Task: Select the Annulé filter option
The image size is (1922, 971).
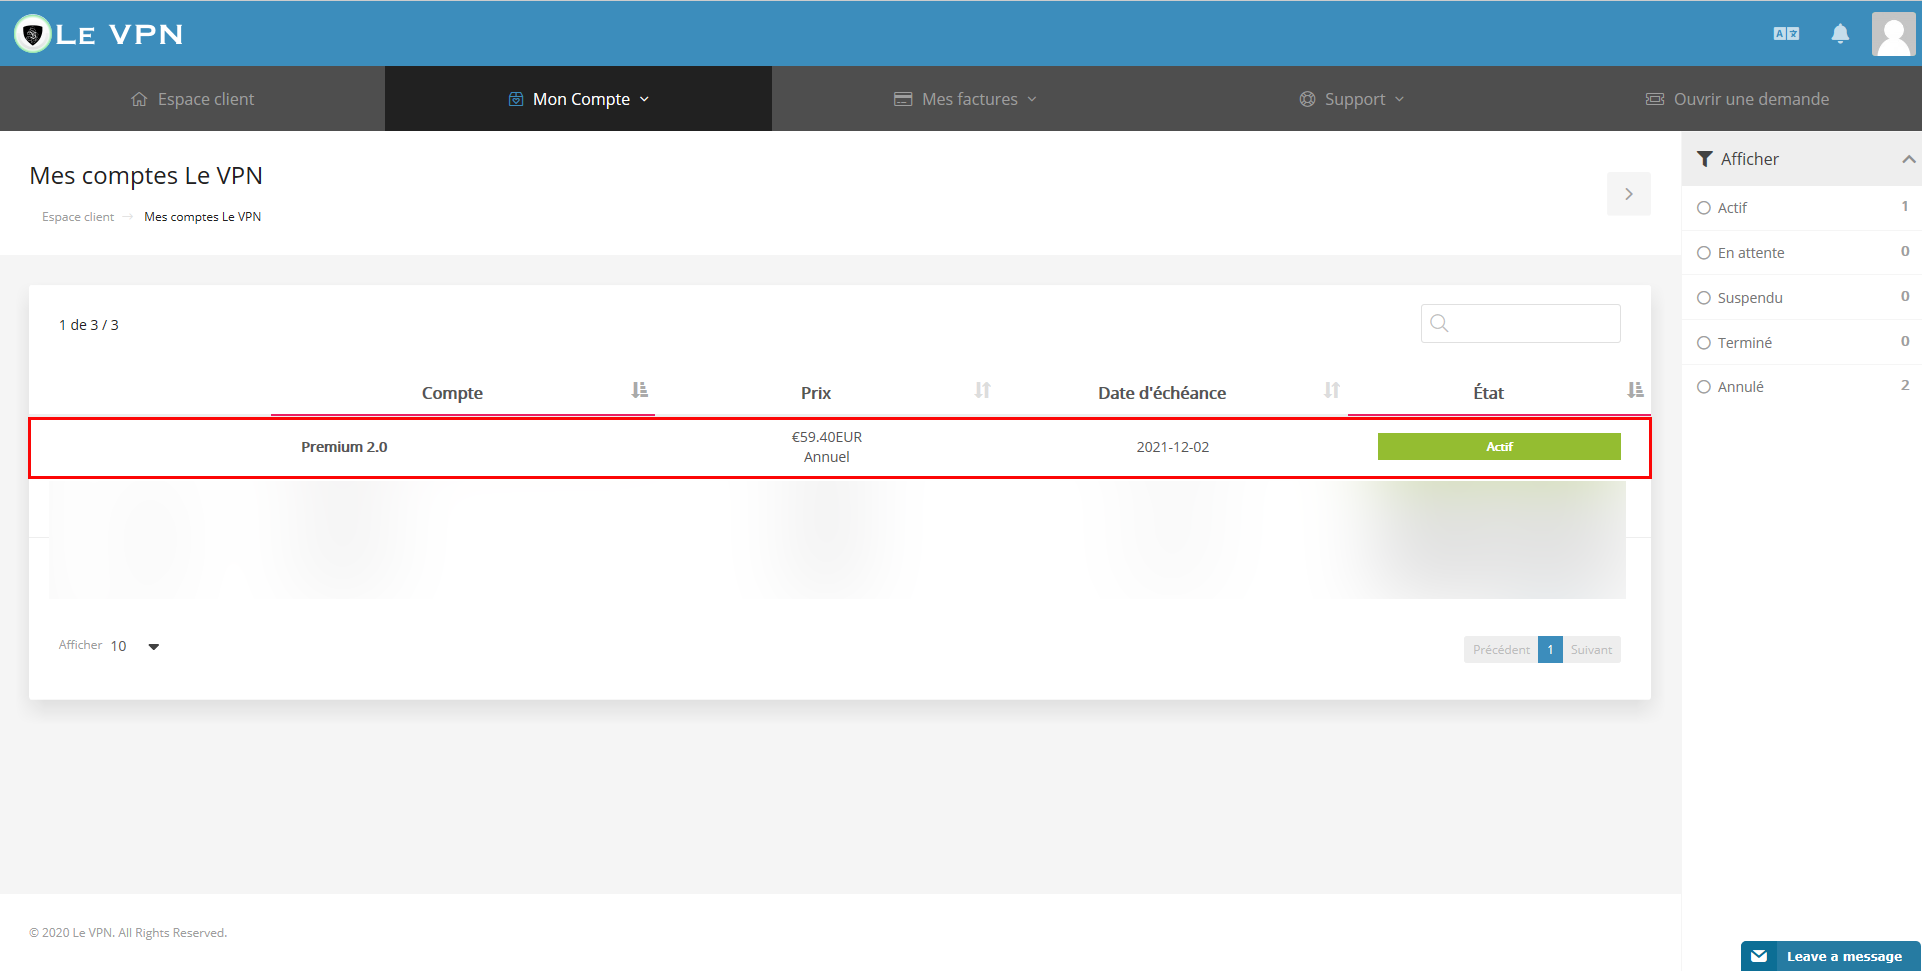Action: point(1704,387)
